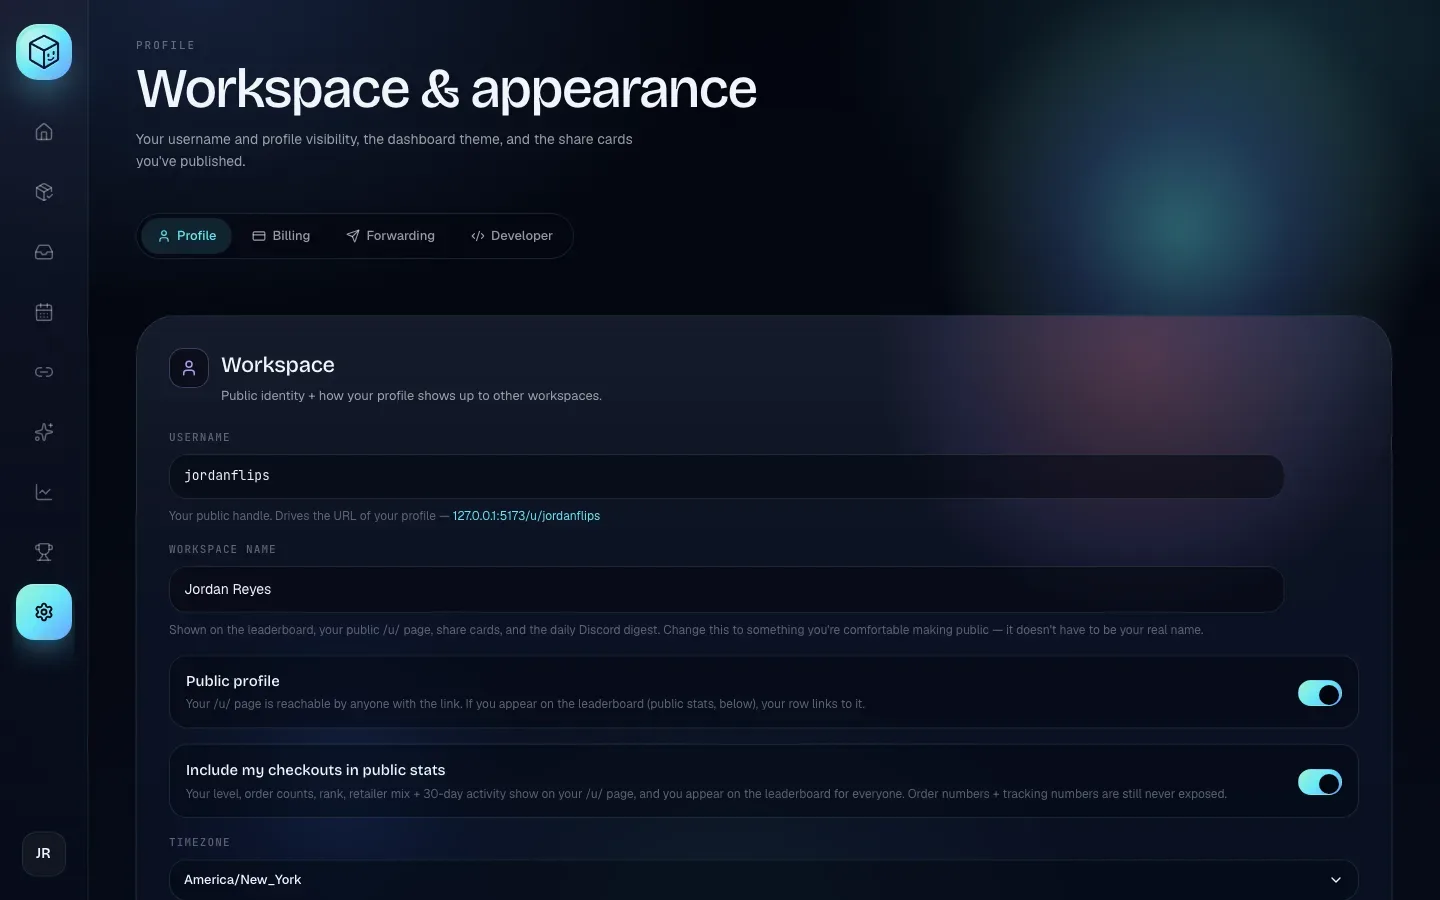Toggle Include my checkouts in public stats
1440x900 pixels.
pyautogui.click(x=1320, y=782)
